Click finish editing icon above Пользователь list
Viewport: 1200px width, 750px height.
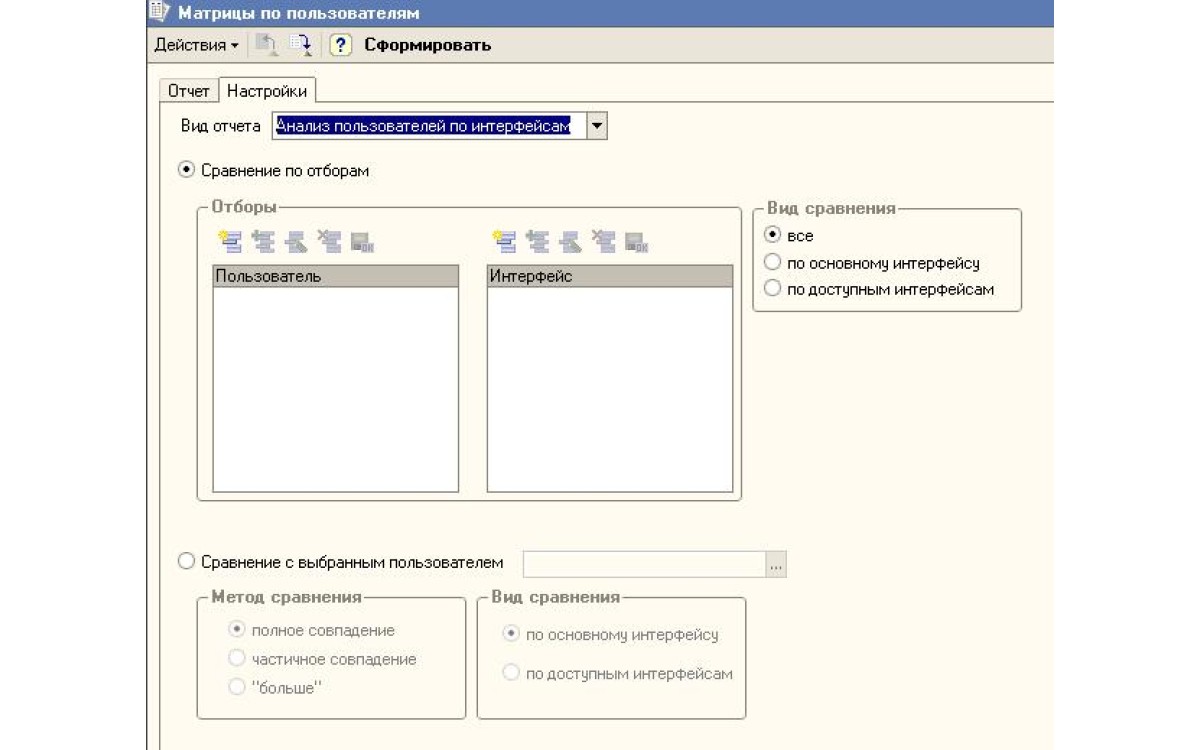pos(362,241)
